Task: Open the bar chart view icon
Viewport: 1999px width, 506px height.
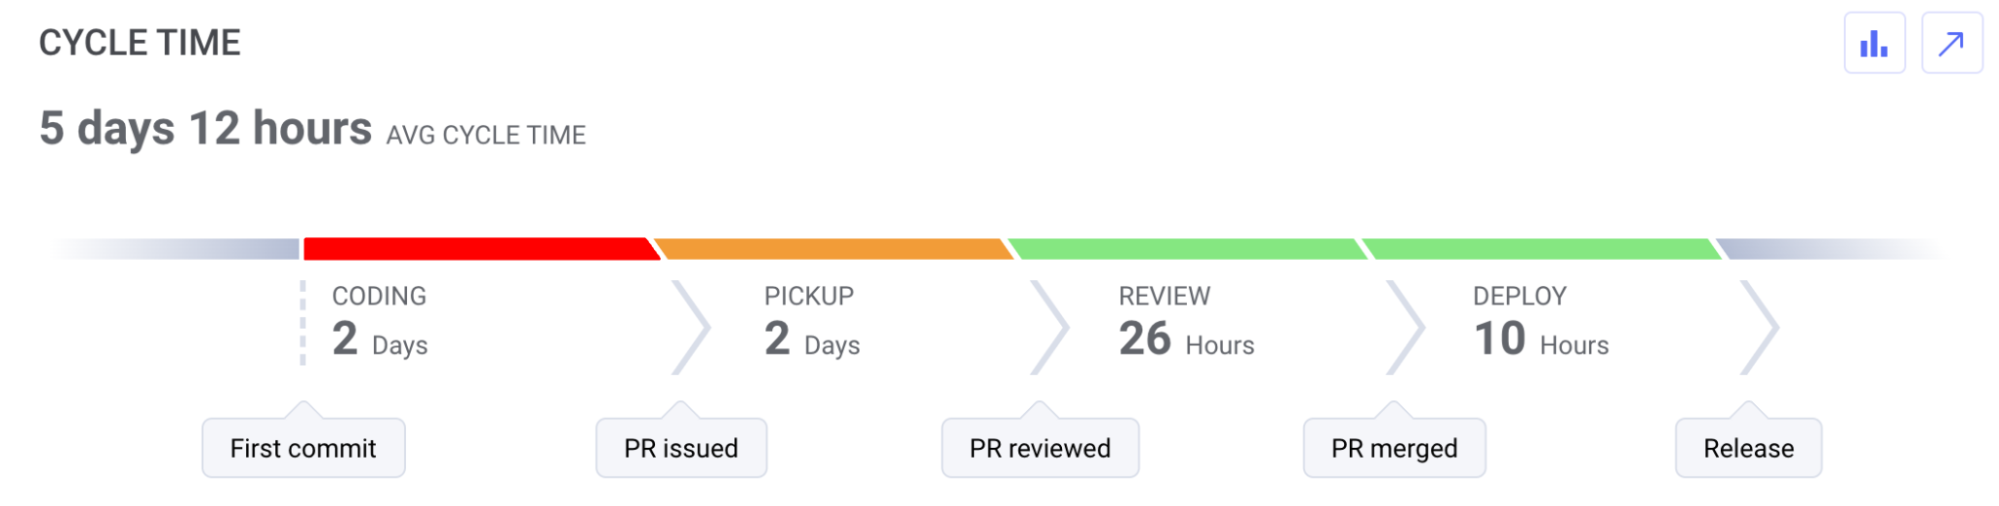Action: (x=1874, y=43)
